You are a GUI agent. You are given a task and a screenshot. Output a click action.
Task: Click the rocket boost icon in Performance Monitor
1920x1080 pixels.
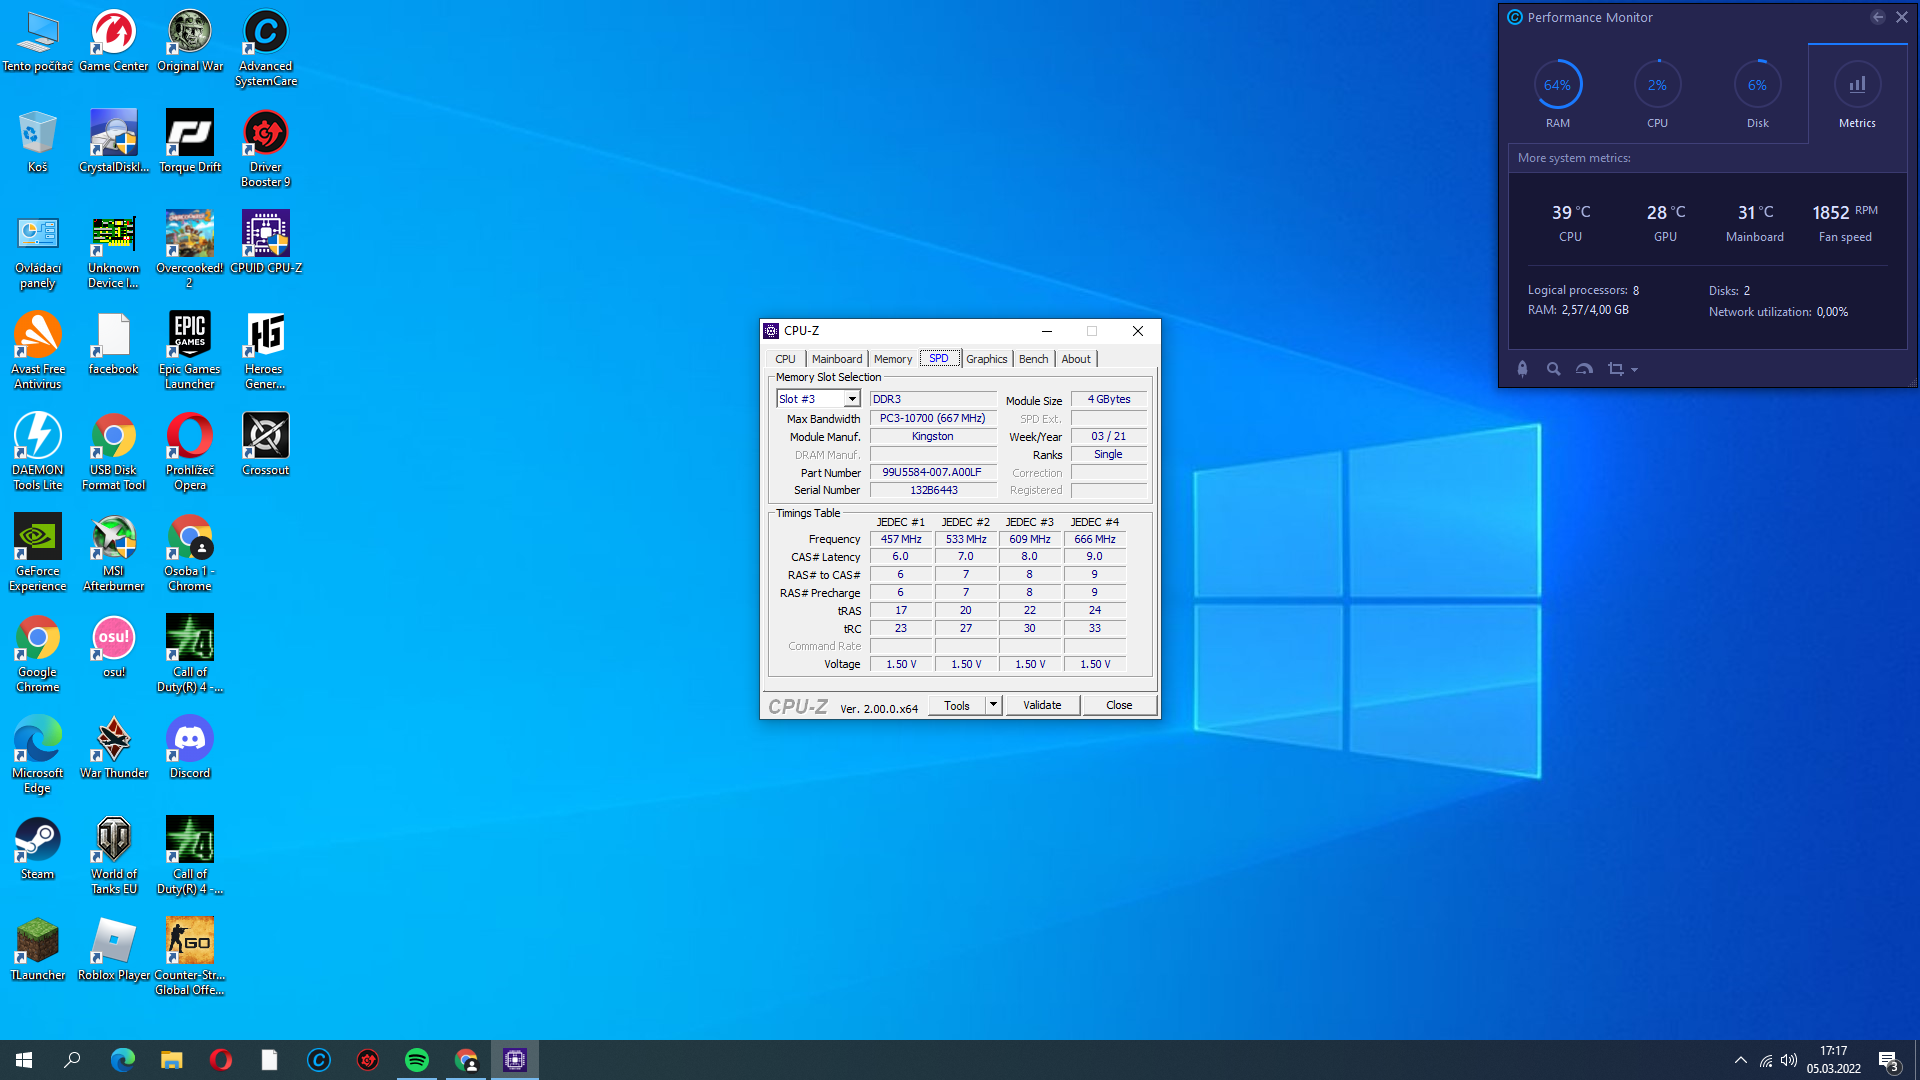click(1522, 369)
